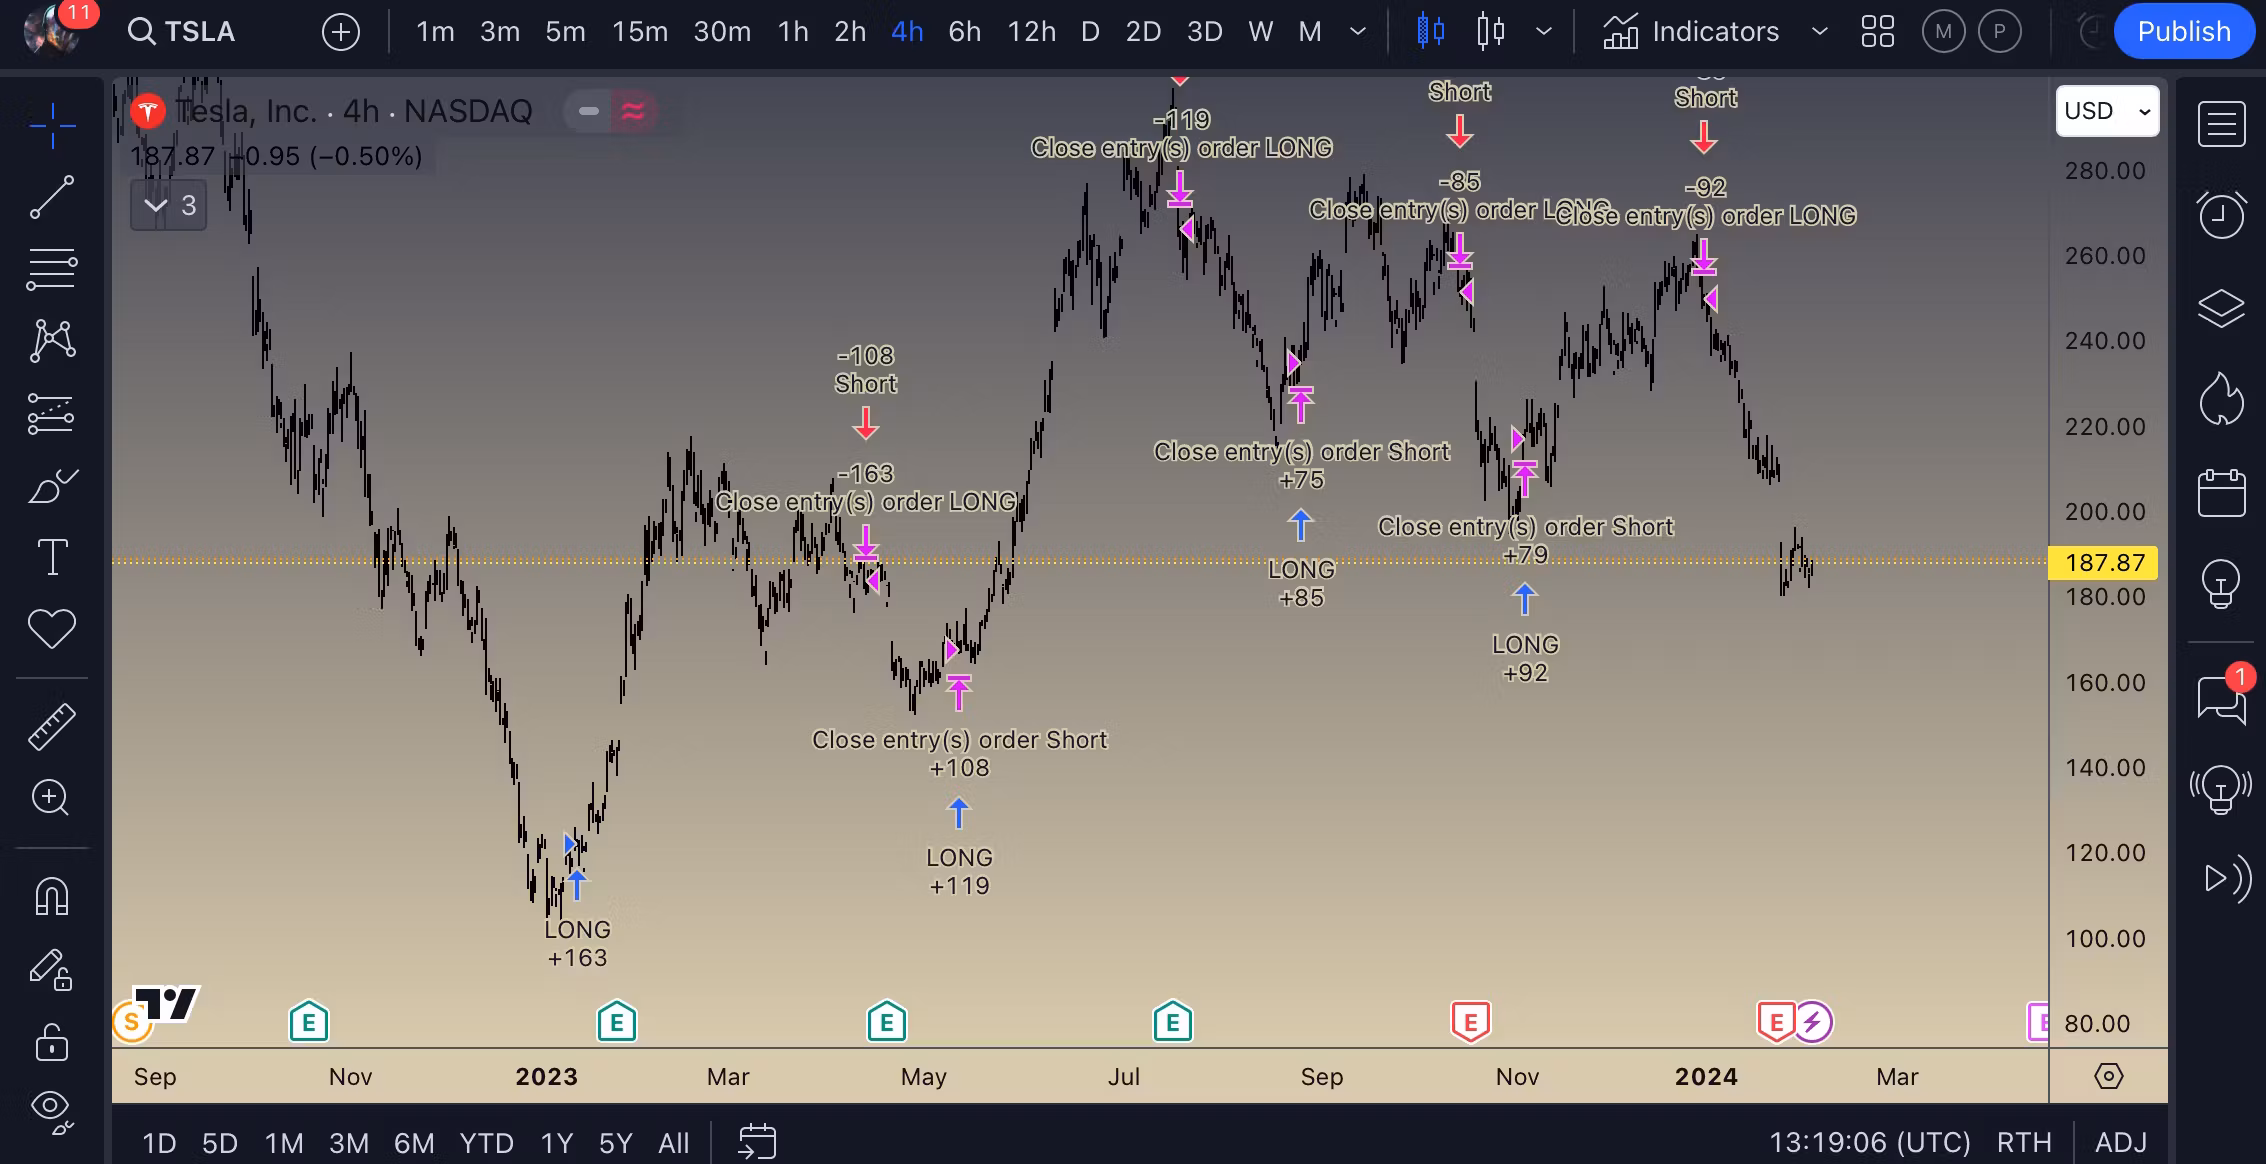Toggle ADJ adjusted data setting

(2121, 1142)
